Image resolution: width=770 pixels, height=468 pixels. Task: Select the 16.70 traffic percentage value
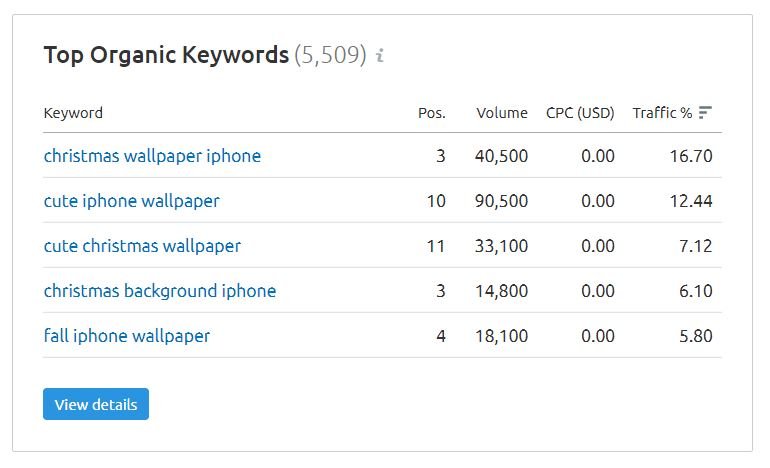click(691, 156)
